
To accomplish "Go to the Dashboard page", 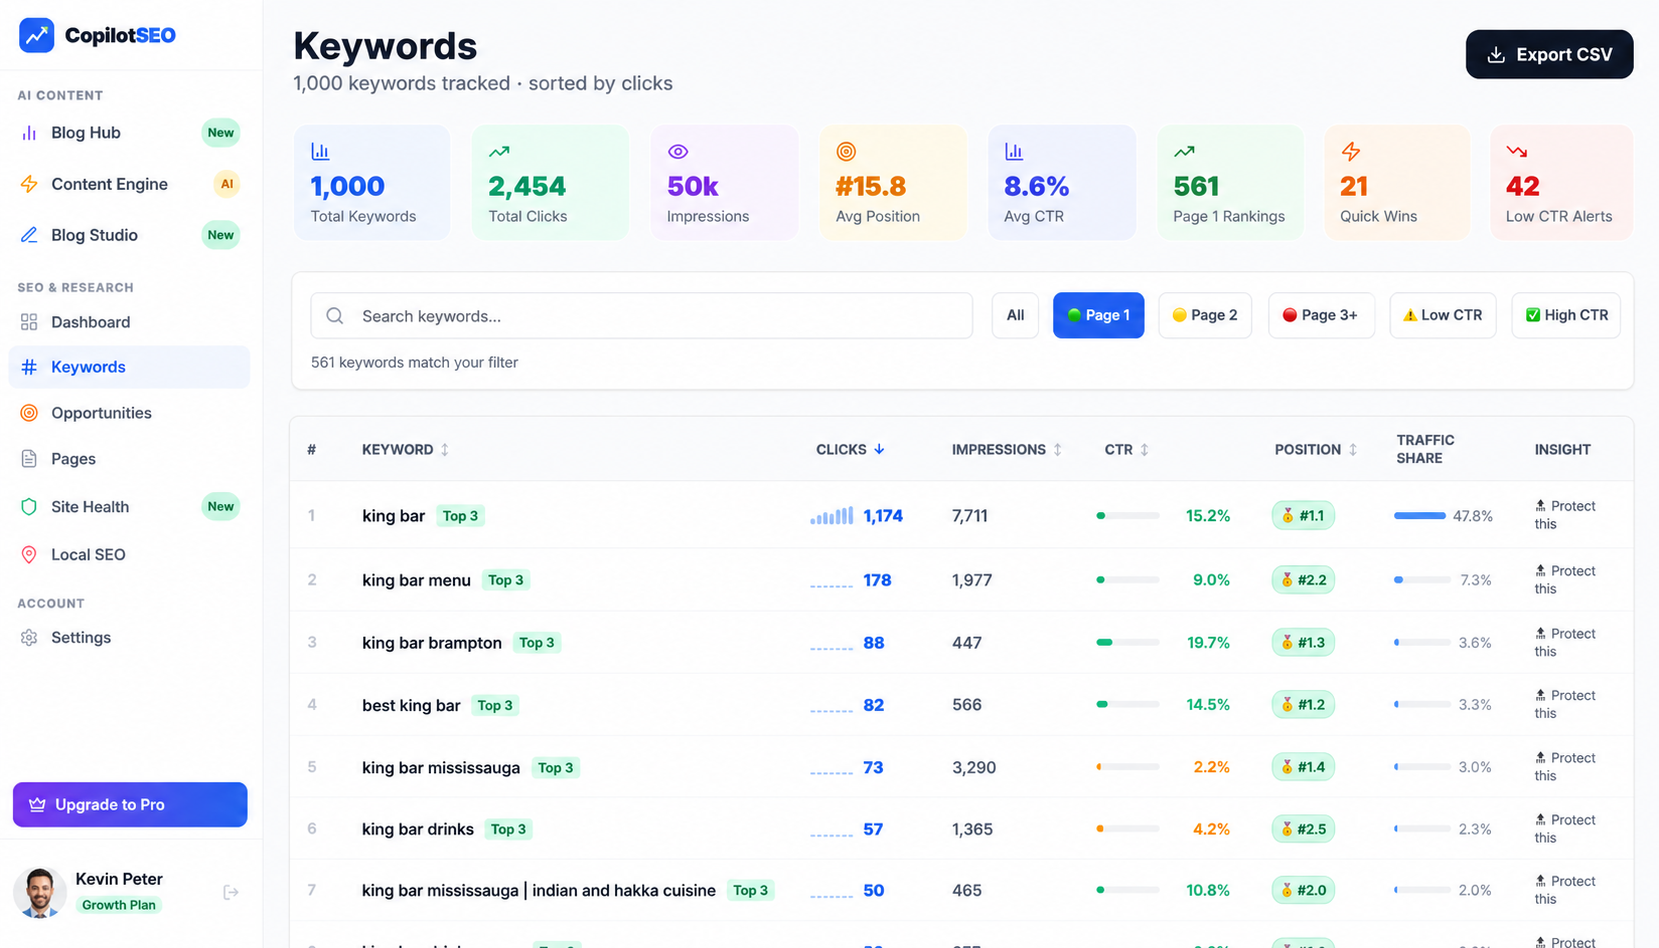I will pyautogui.click(x=129, y=322).
